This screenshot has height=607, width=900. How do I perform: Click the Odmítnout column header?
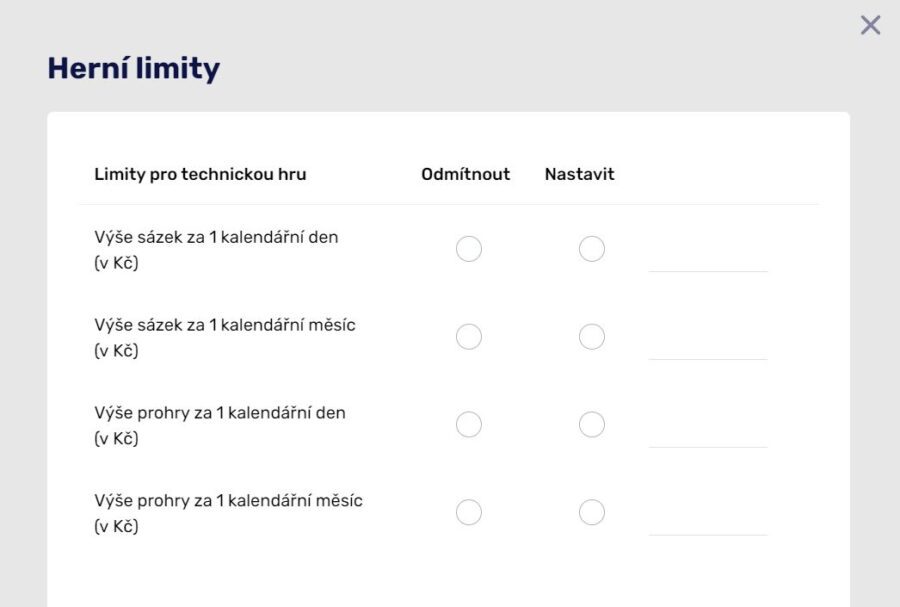[x=465, y=174]
